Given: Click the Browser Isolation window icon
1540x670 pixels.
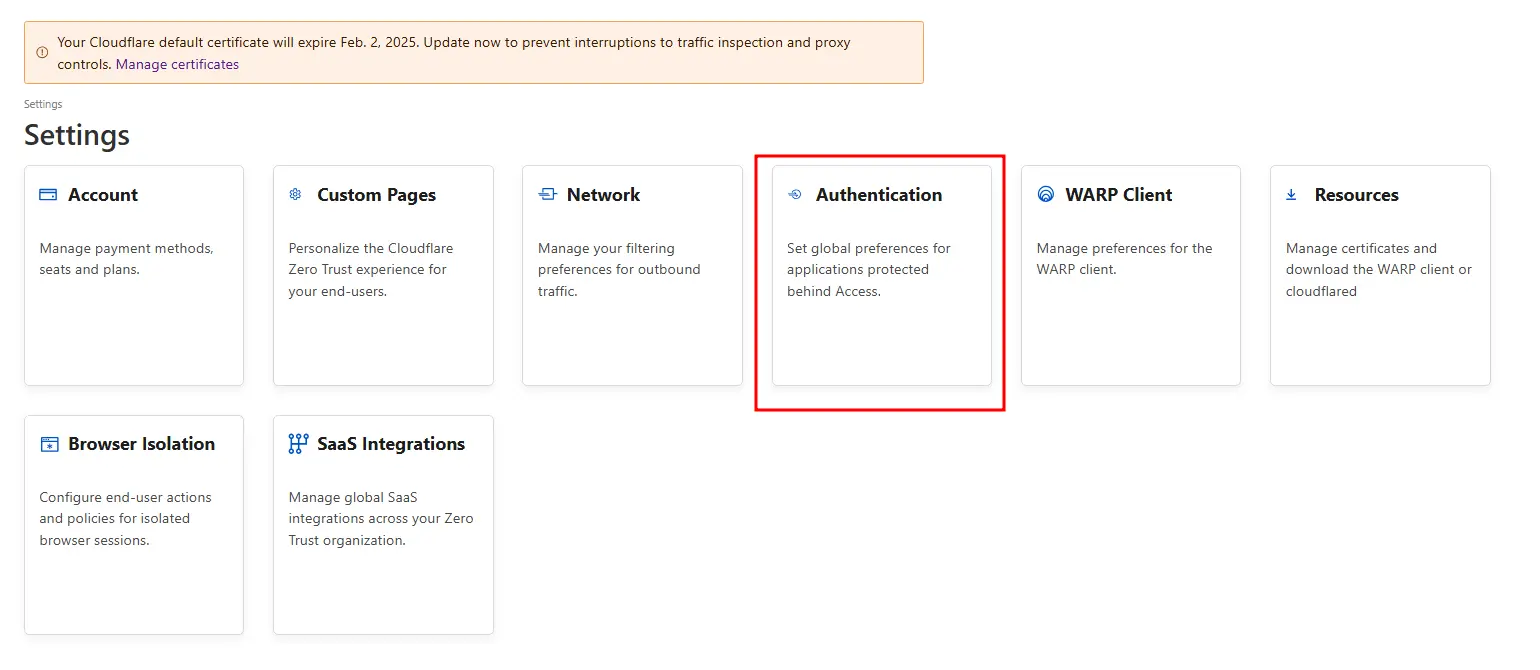Looking at the screenshot, I should 49,444.
